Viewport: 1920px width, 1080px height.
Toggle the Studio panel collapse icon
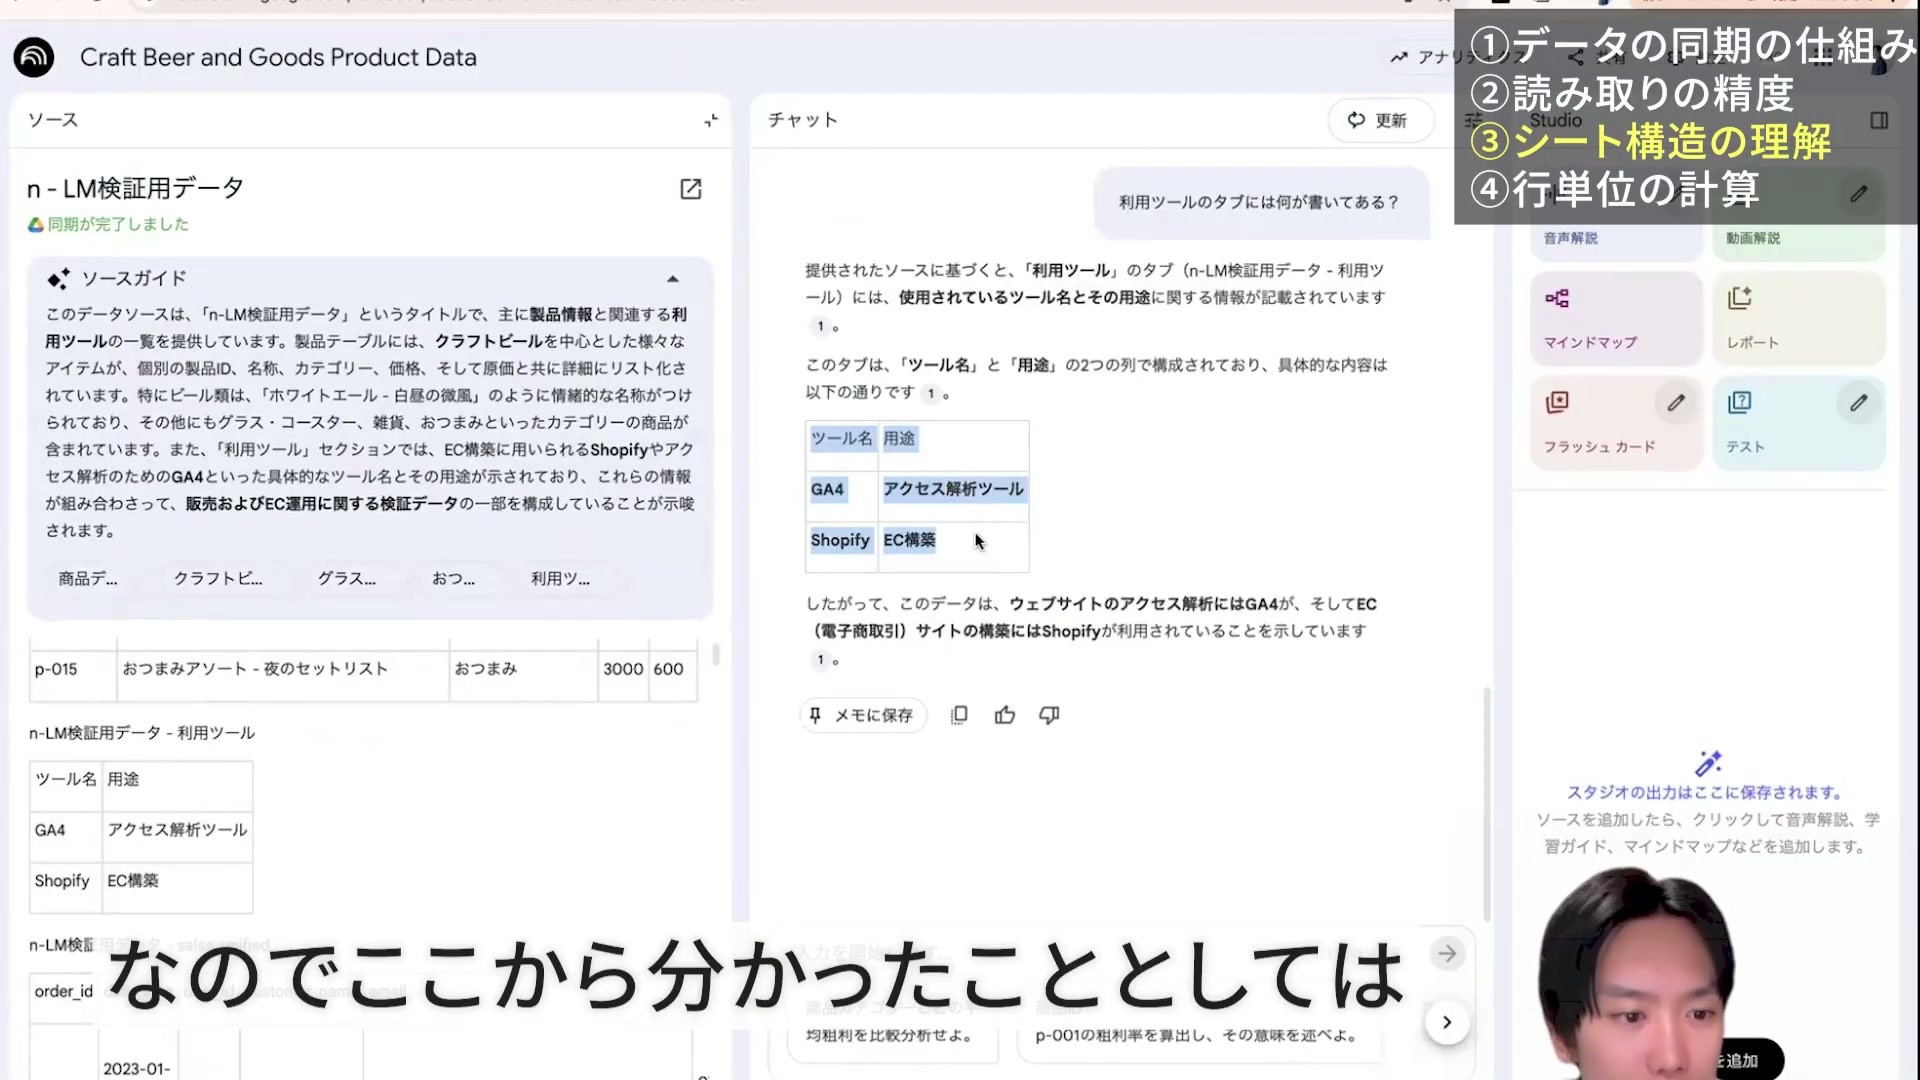pyautogui.click(x=1879, y=120)
